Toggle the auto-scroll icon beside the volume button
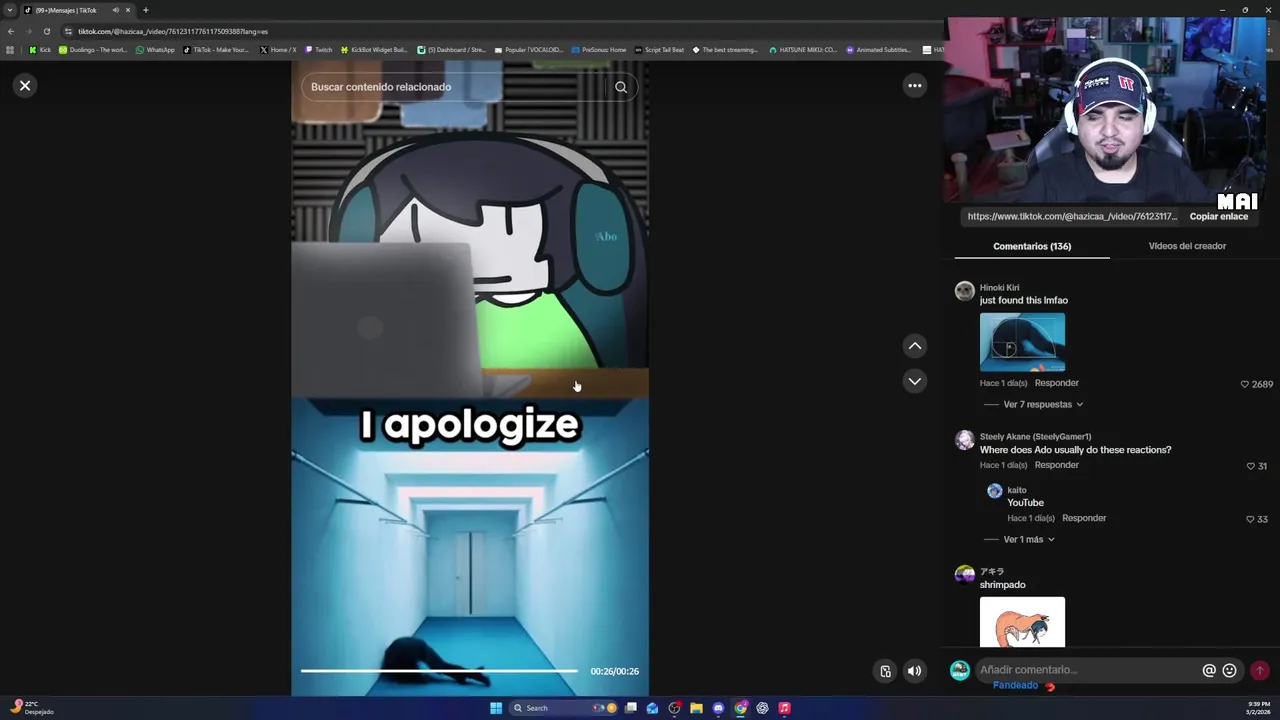Screen dimensions: 1280x720 pyautogui.click(x=885, y=671)
